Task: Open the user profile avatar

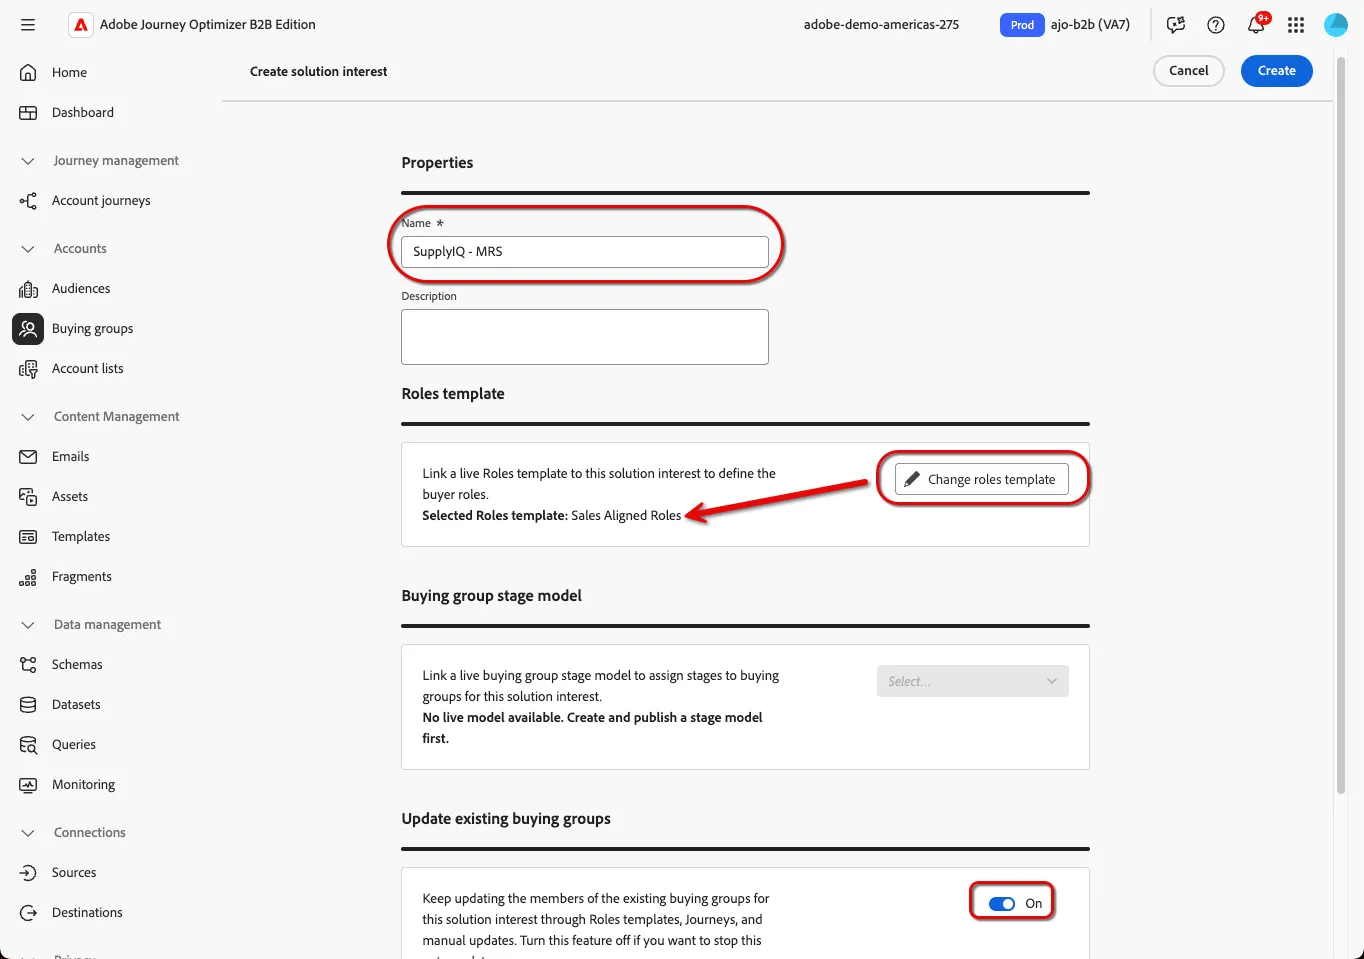Action: tap(1336, 25)
